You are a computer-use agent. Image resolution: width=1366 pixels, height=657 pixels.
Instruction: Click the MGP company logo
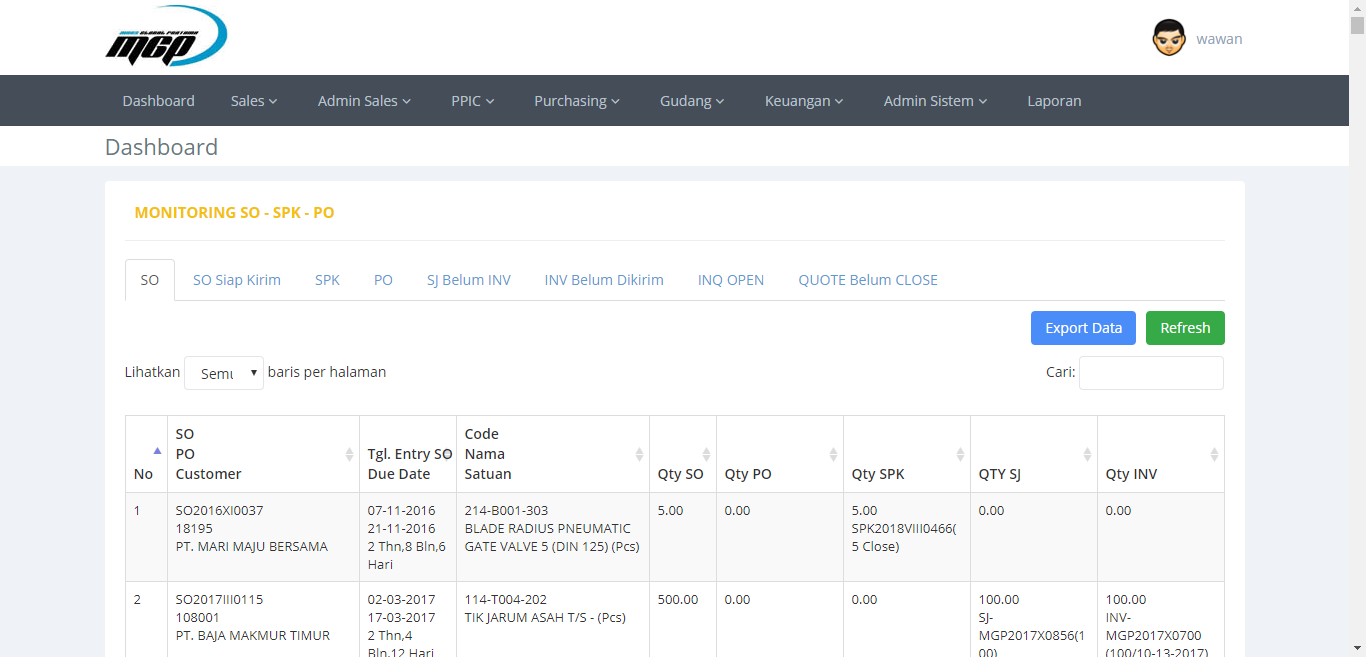click(166, 36)
